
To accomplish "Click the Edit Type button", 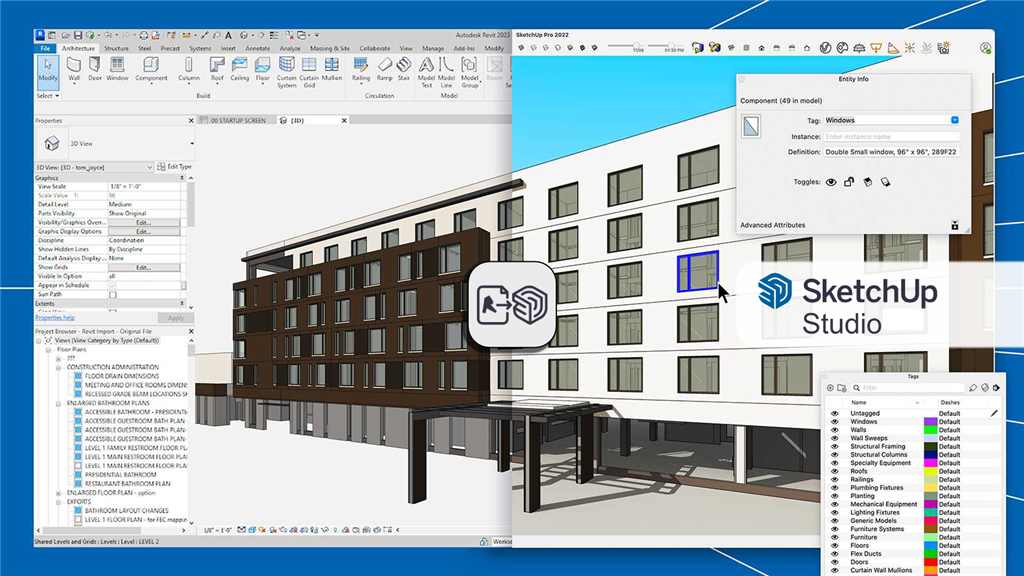I will (174, 167).
